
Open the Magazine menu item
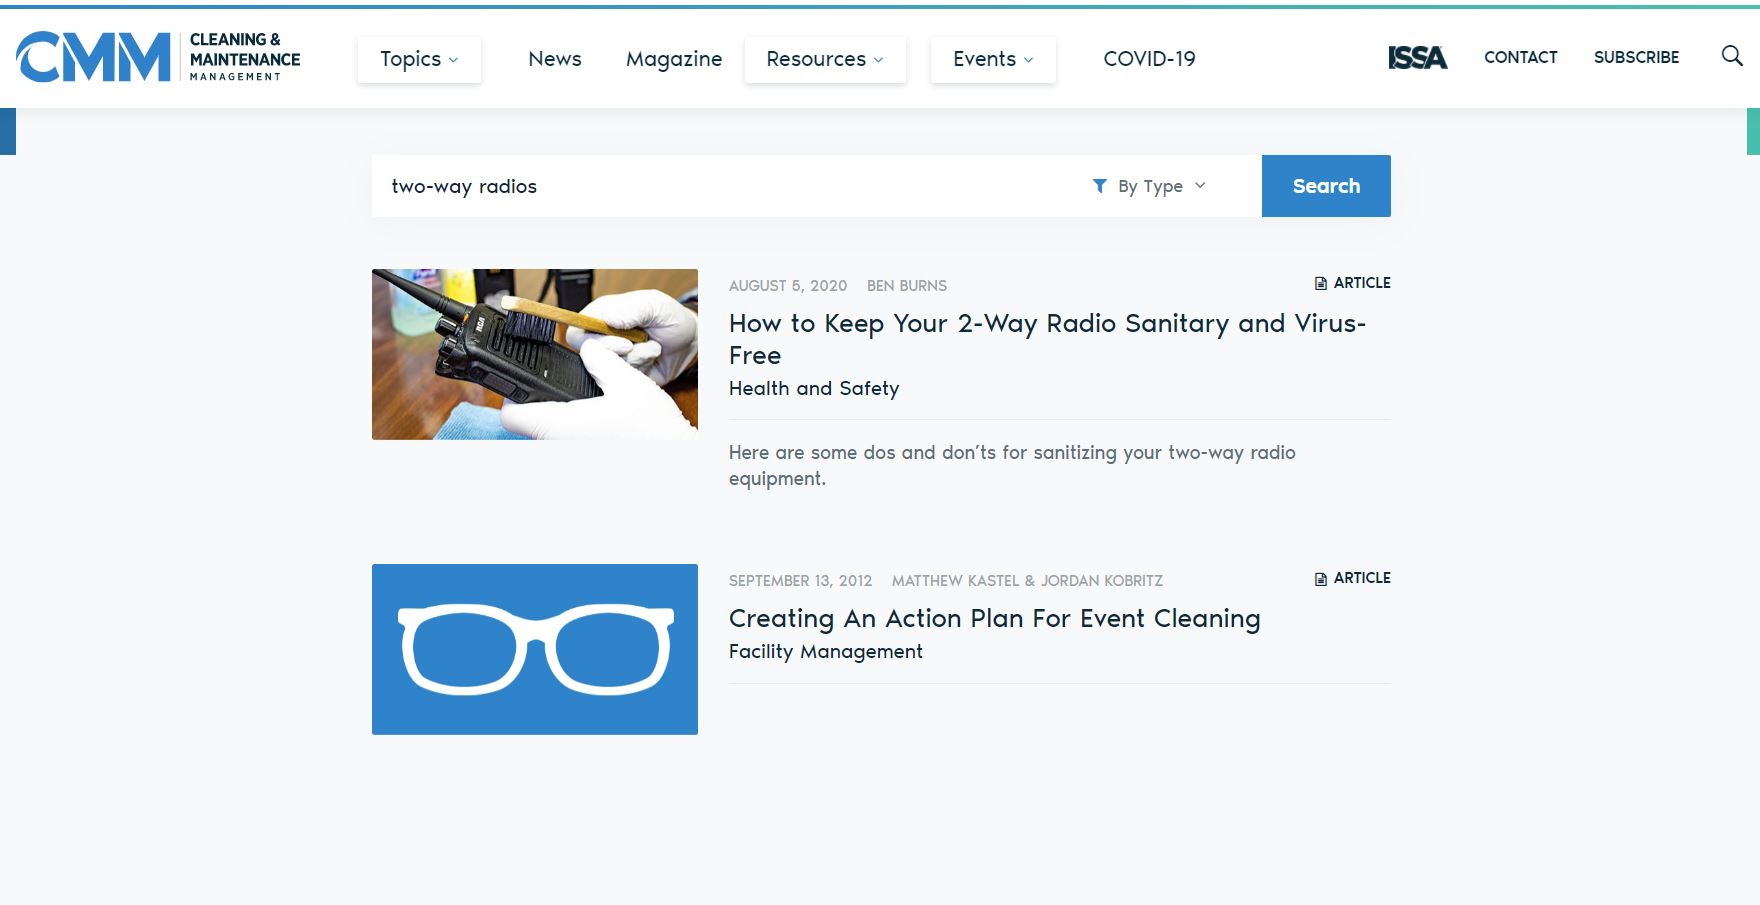(674, 59)
